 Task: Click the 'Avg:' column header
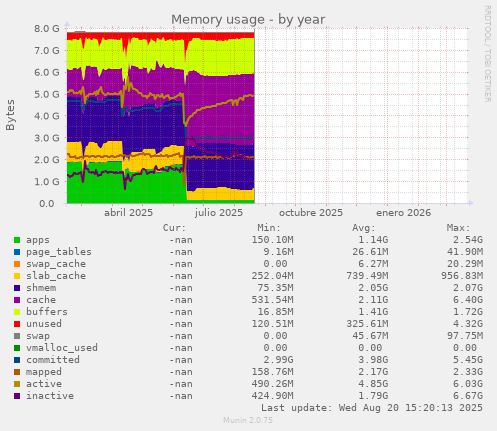point(364,228)
